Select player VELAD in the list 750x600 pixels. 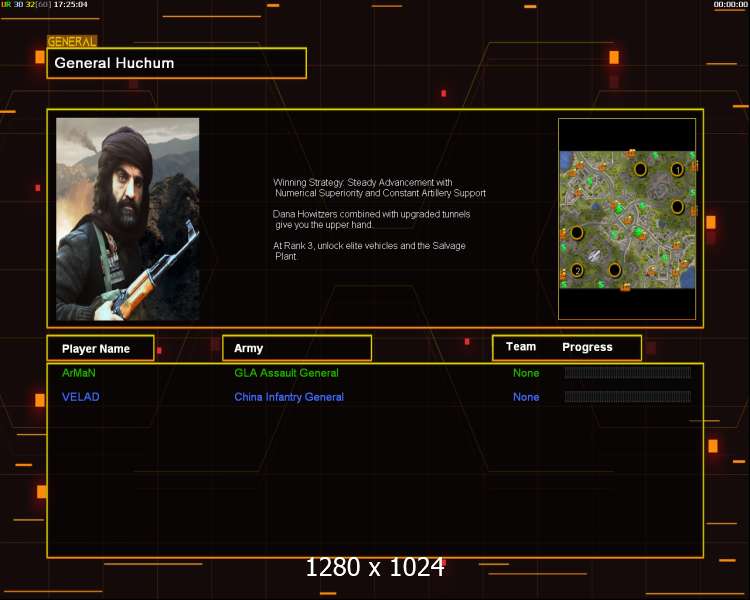point(81,397)
